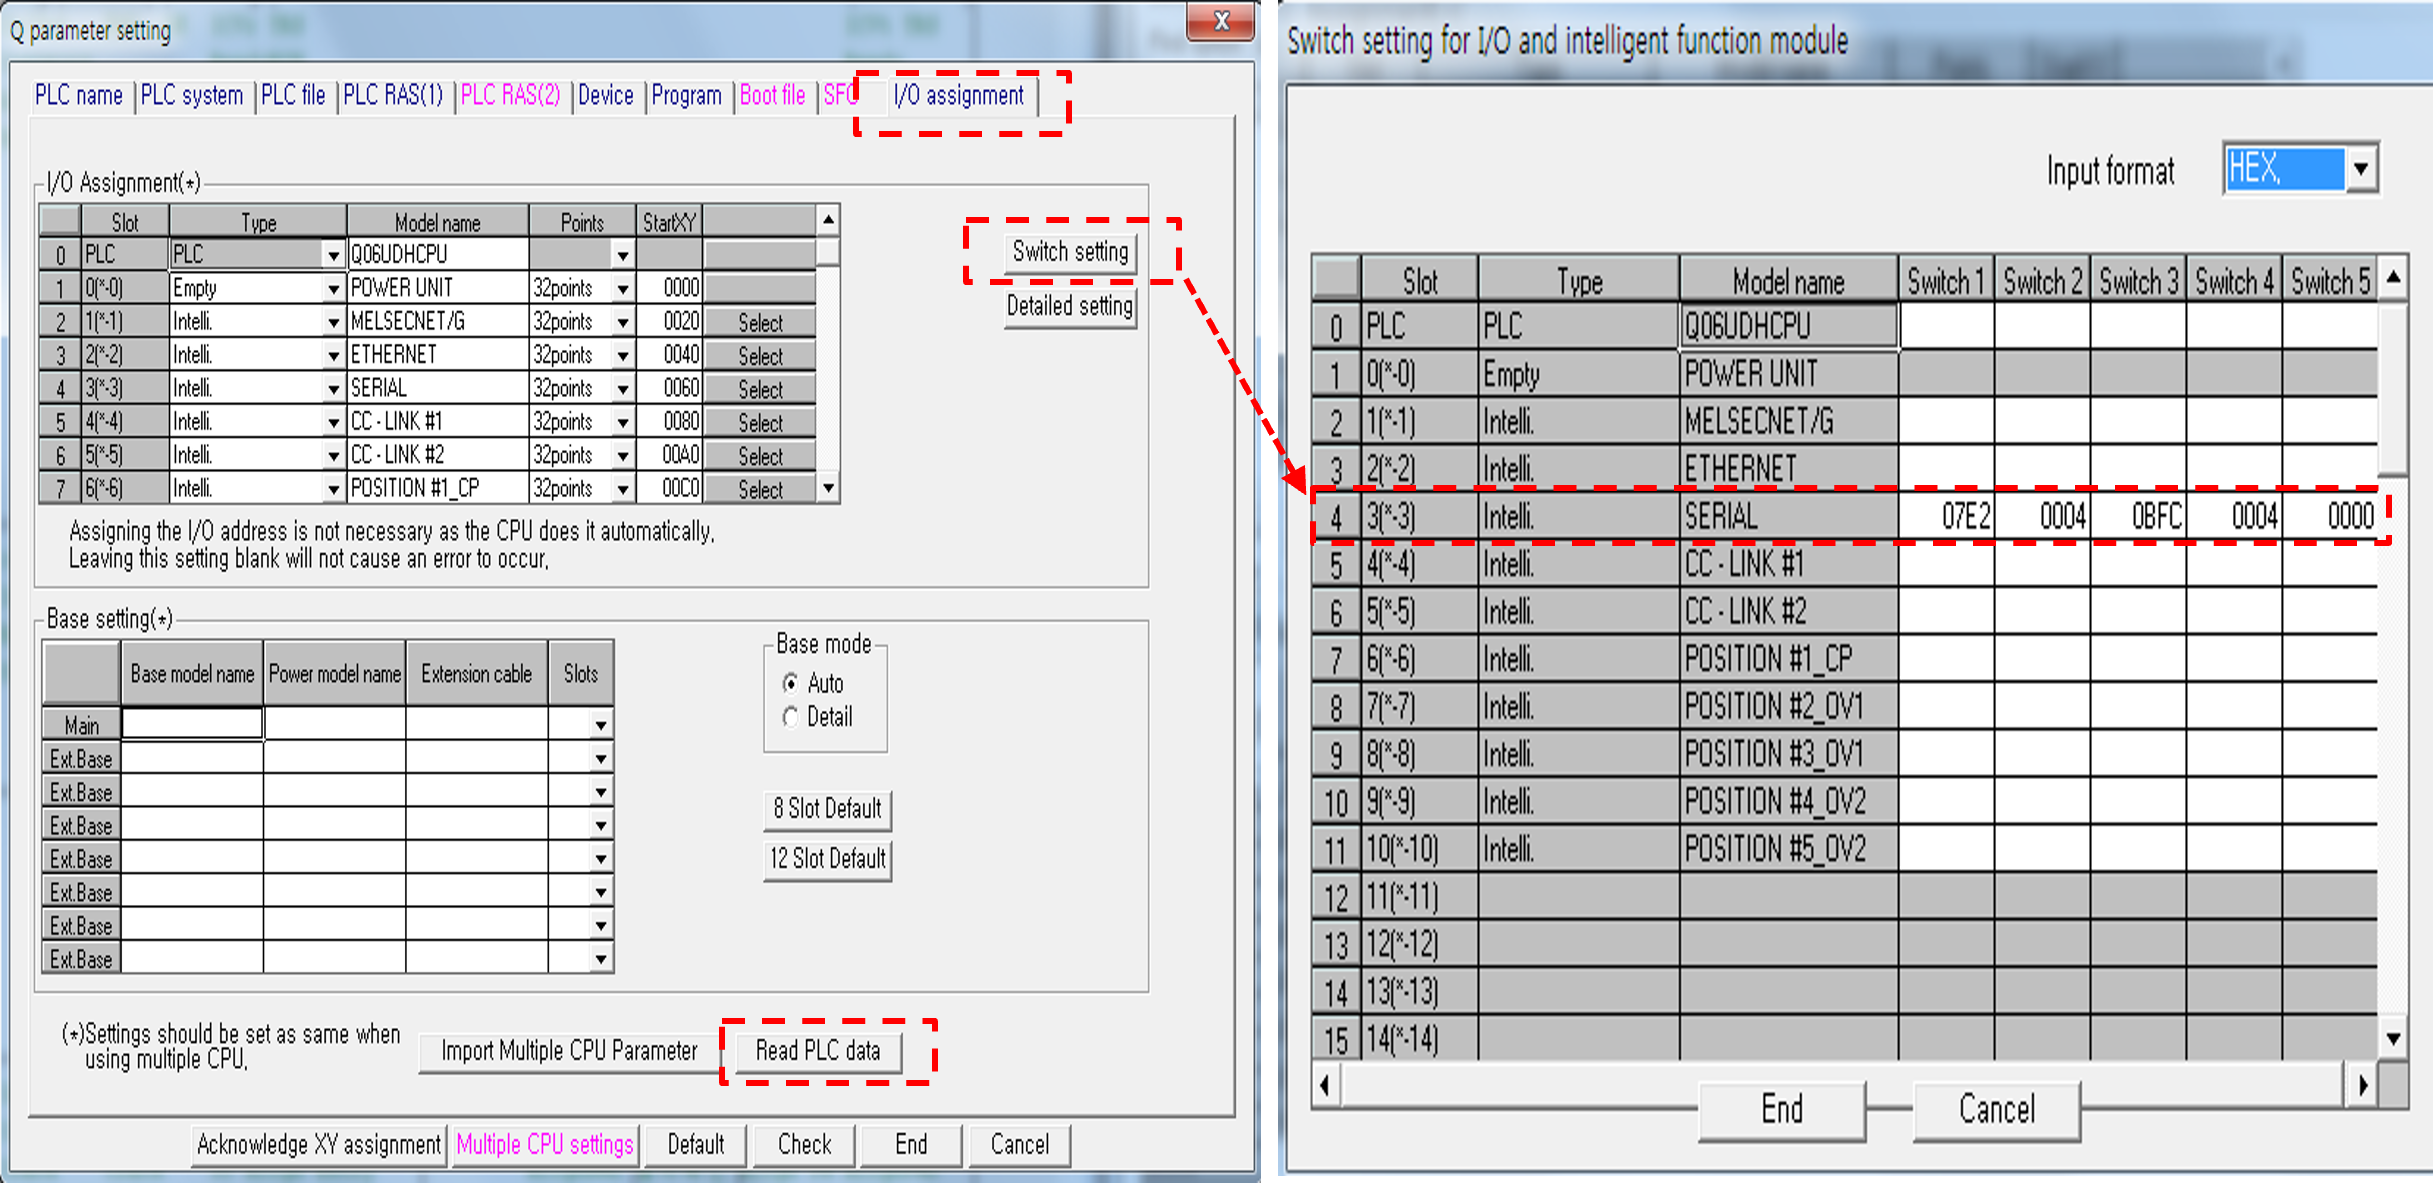Click the Detailed setting button

point(1070,306)
